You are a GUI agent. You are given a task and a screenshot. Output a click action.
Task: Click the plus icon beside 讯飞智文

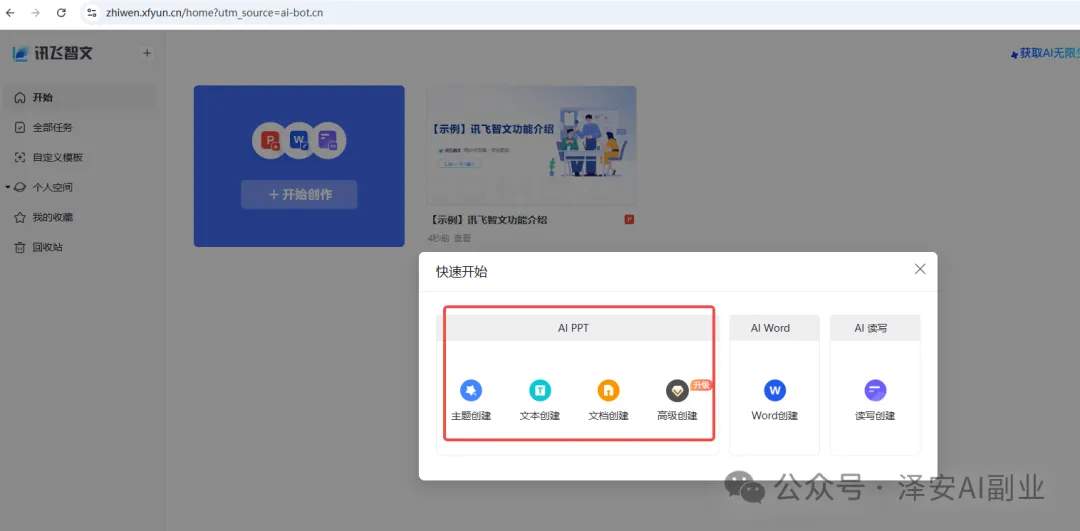point(147,53)
